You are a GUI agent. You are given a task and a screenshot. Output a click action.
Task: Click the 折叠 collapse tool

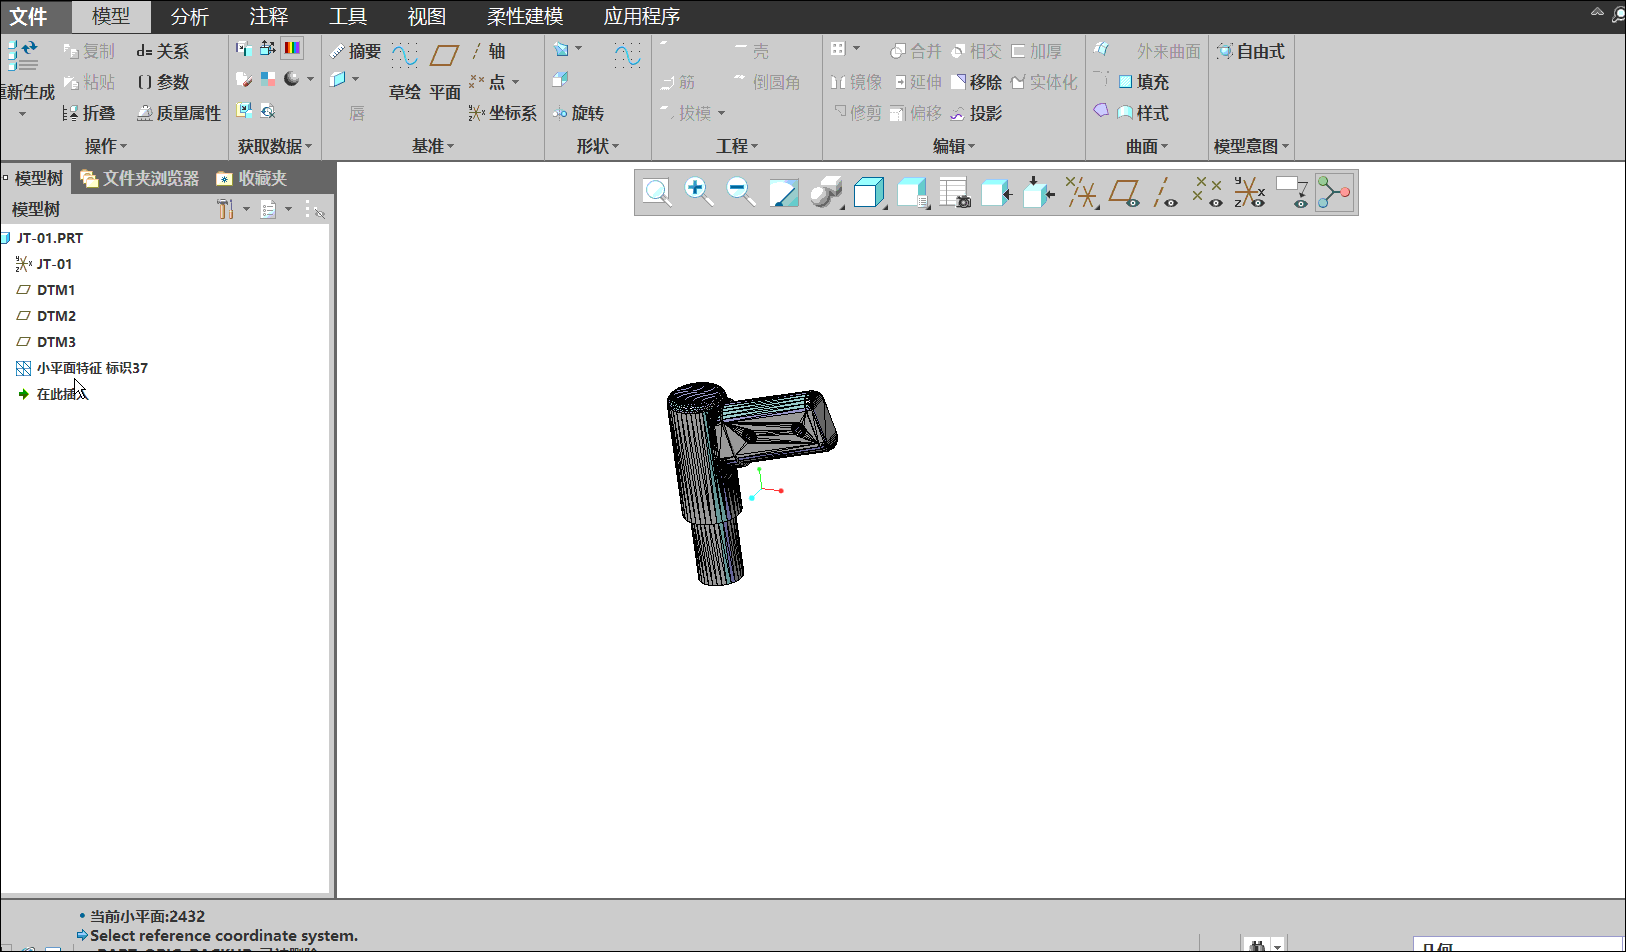point(88,113)
